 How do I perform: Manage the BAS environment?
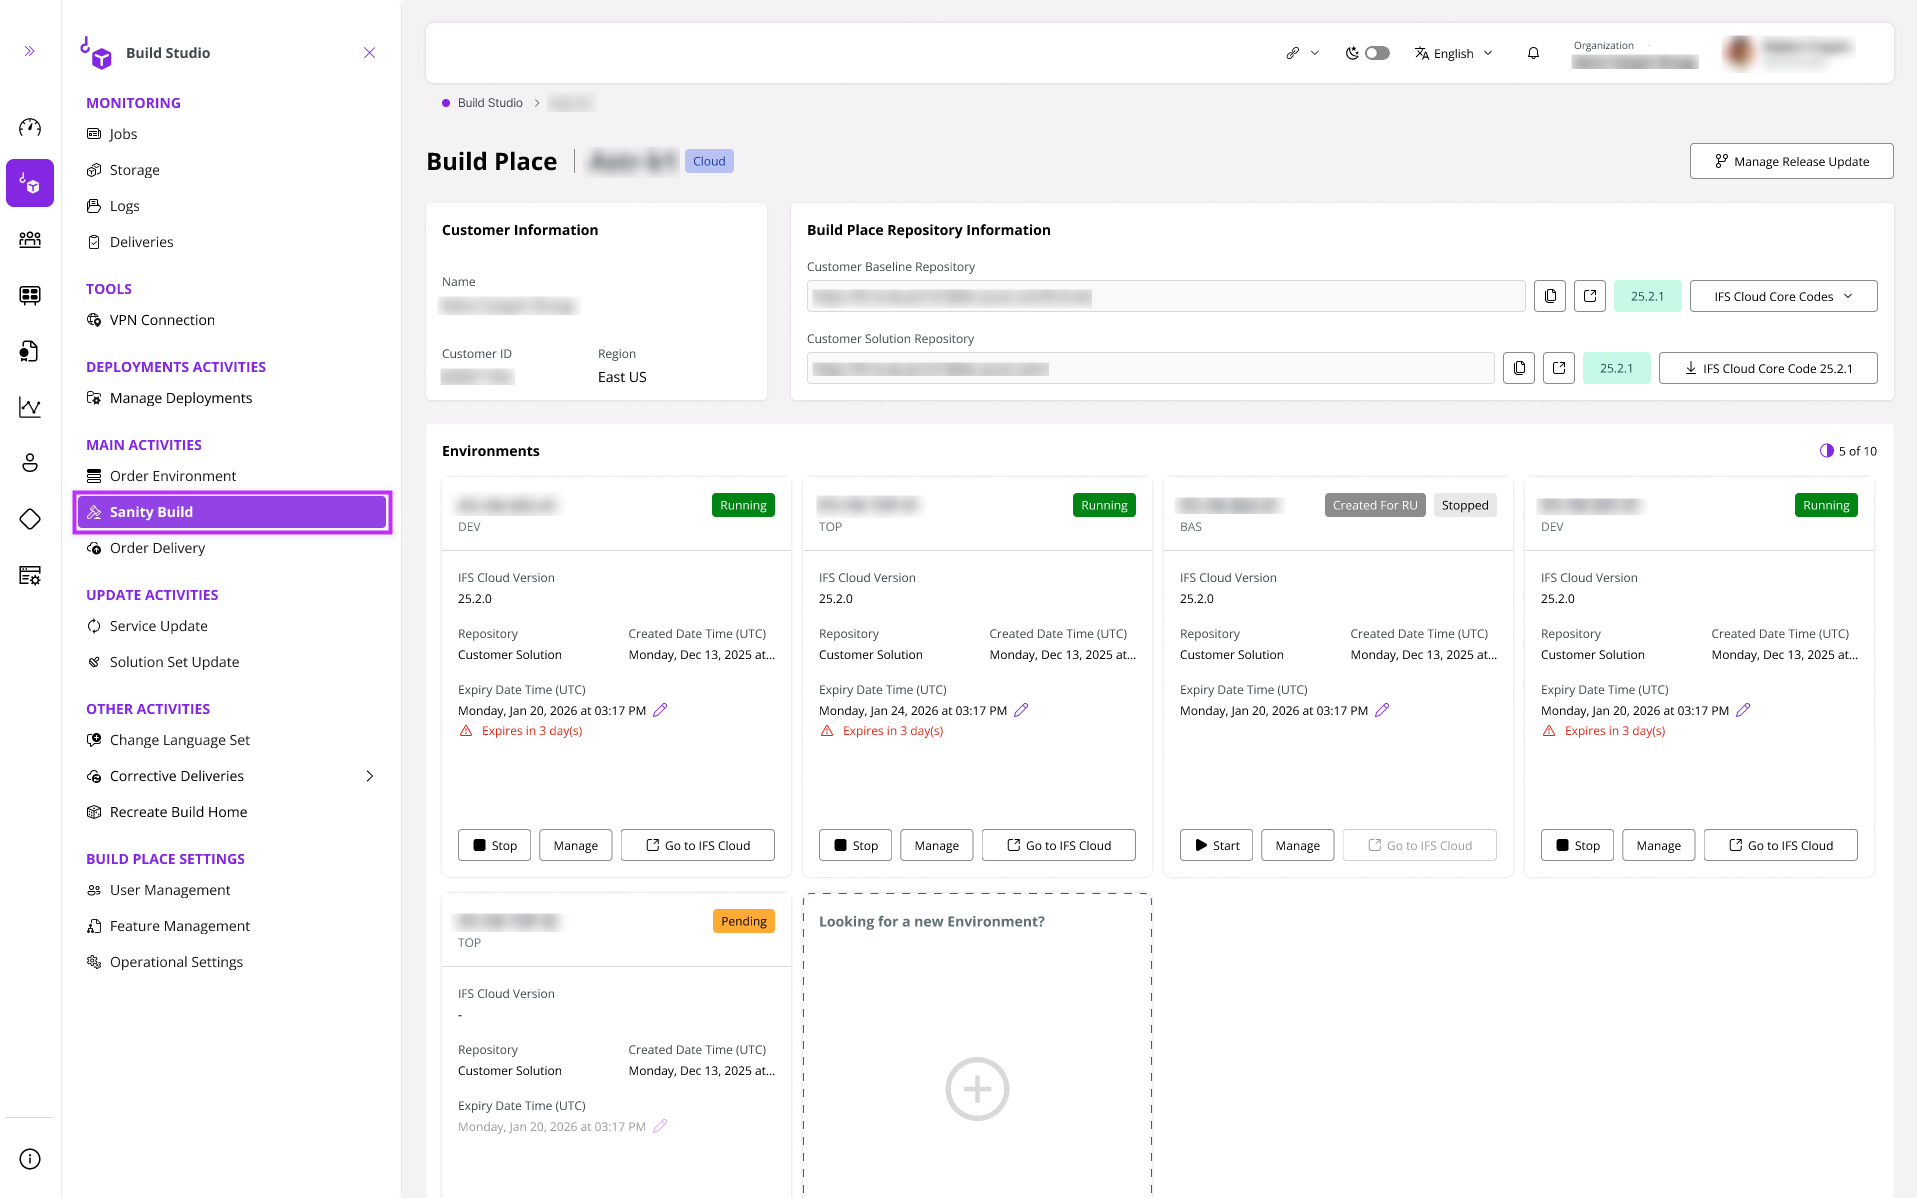(x=1297, y=845)
